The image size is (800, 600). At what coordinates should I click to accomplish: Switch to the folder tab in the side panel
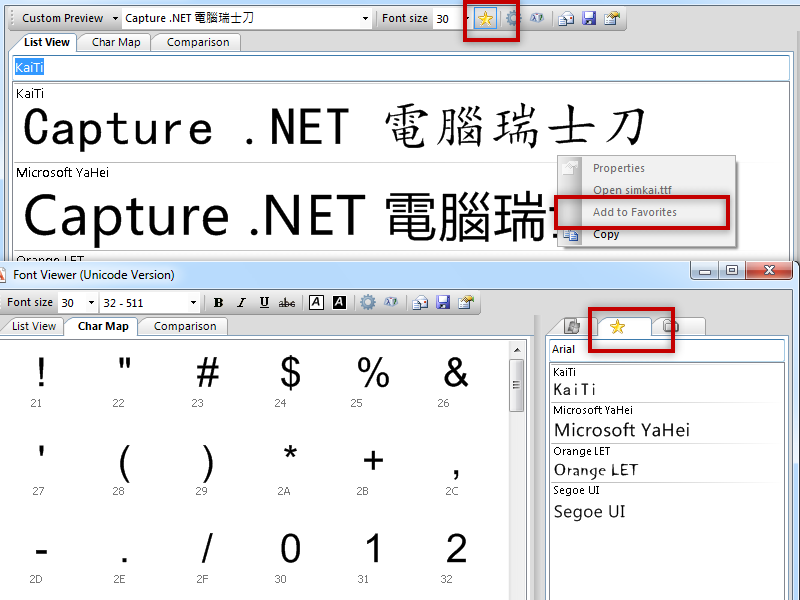pyautogui.click(x=670, y=326)
